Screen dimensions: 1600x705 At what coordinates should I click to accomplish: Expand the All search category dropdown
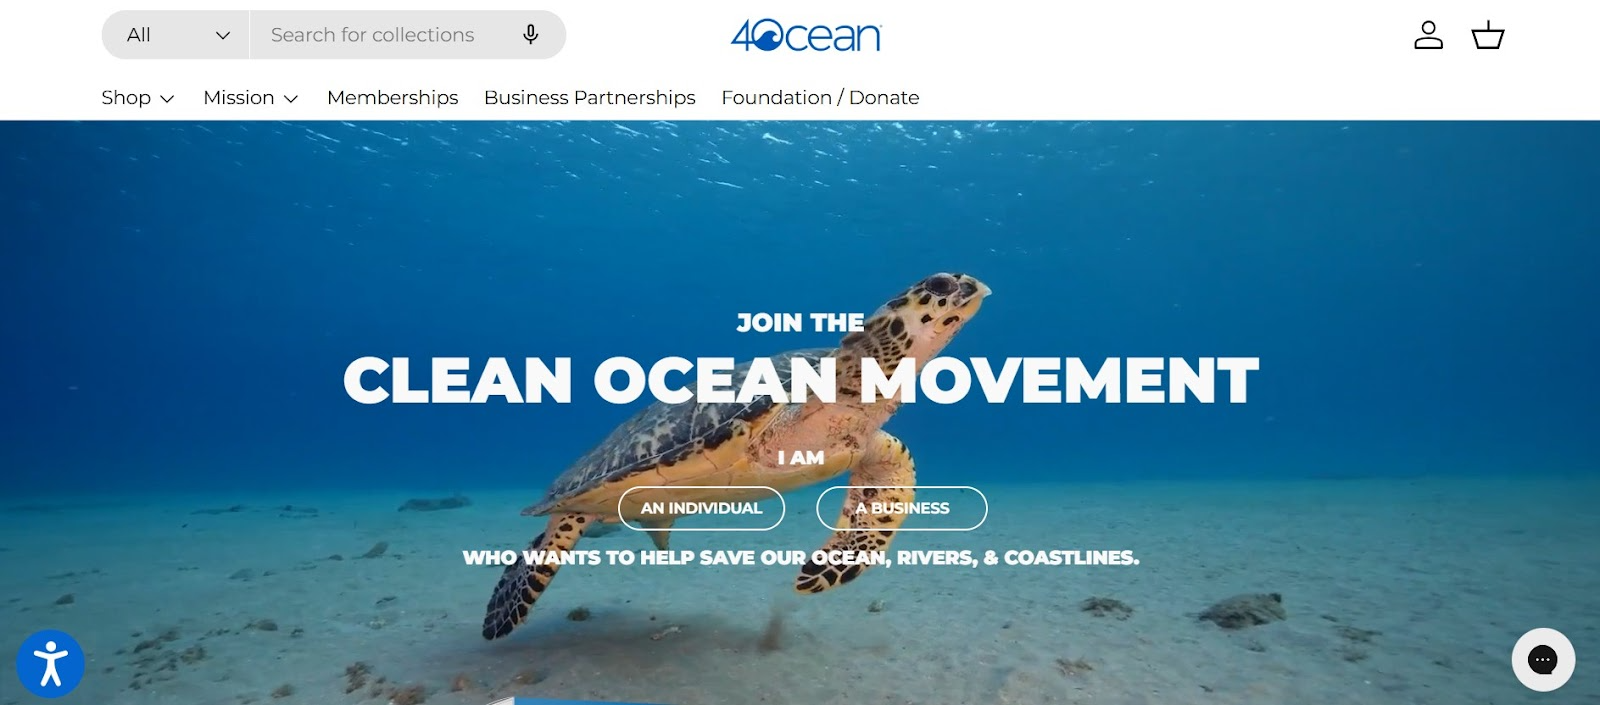coord(176,35)
